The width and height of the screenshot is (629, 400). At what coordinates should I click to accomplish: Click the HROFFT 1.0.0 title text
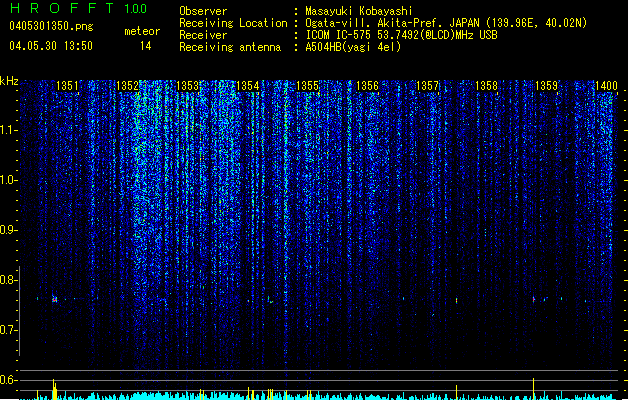click(x=79, y=8)
